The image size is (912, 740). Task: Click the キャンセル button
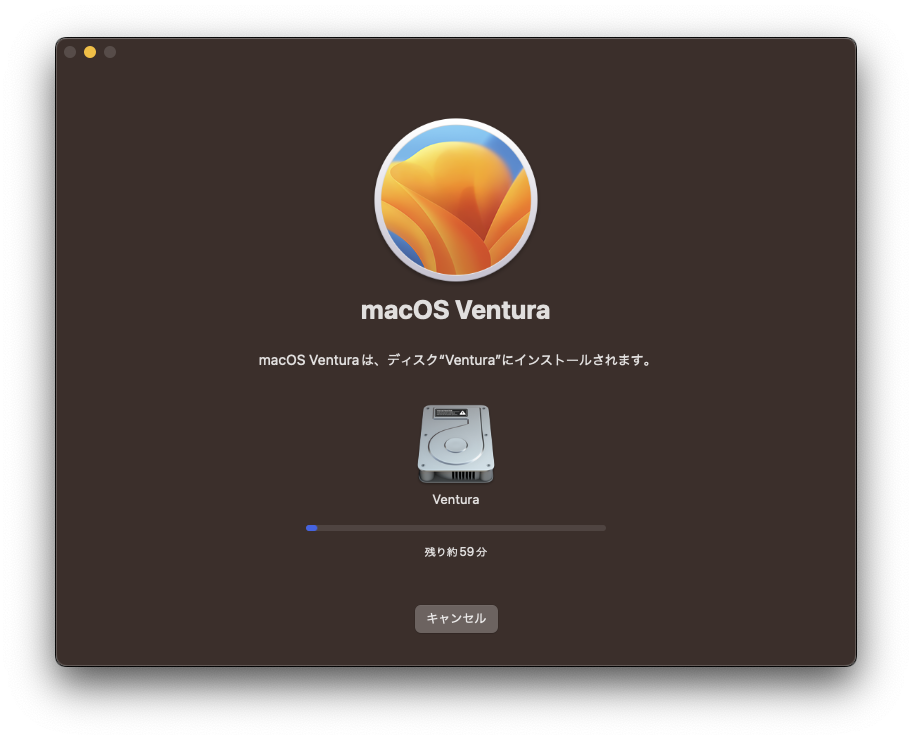456,618
